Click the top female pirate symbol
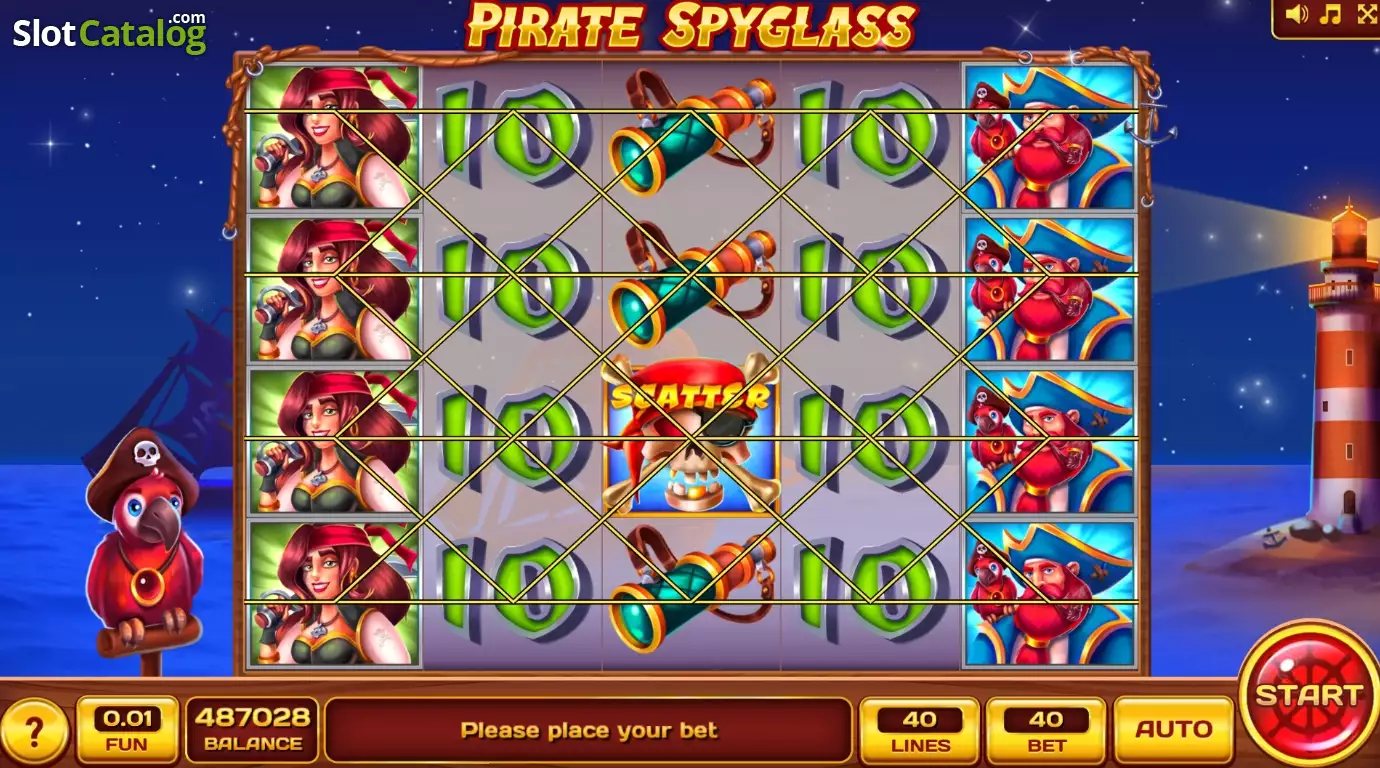This screenshot has width=1380, height=768. coord(334,137)
